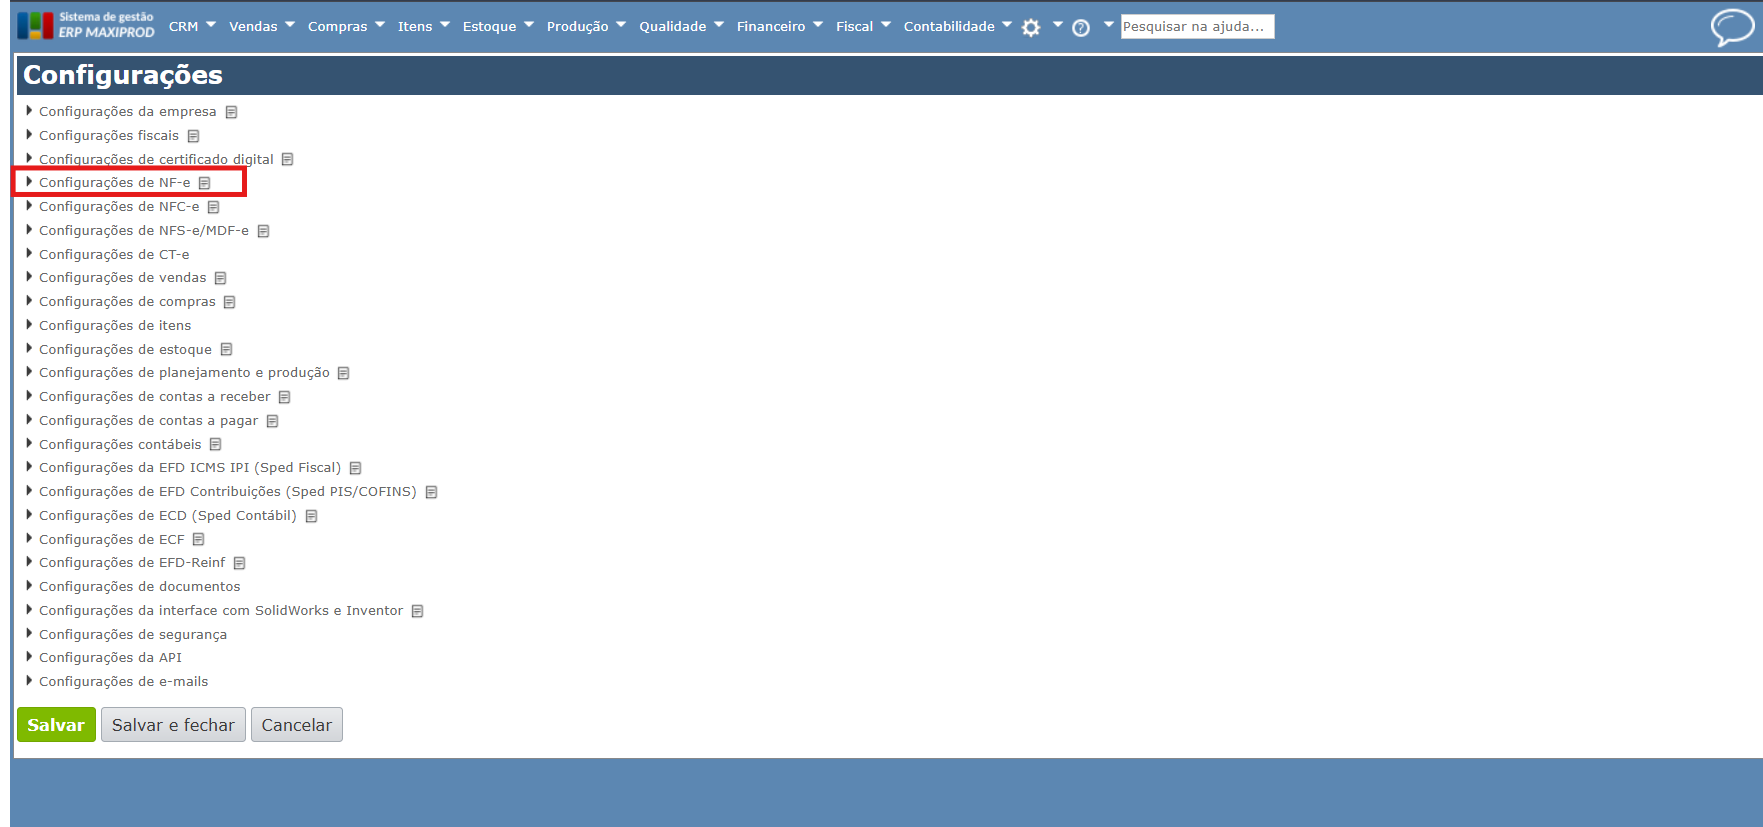Screen dimensions: 1763x827
Task: Click document icon next to SolidWorks e Inventor
Action: 417,611
